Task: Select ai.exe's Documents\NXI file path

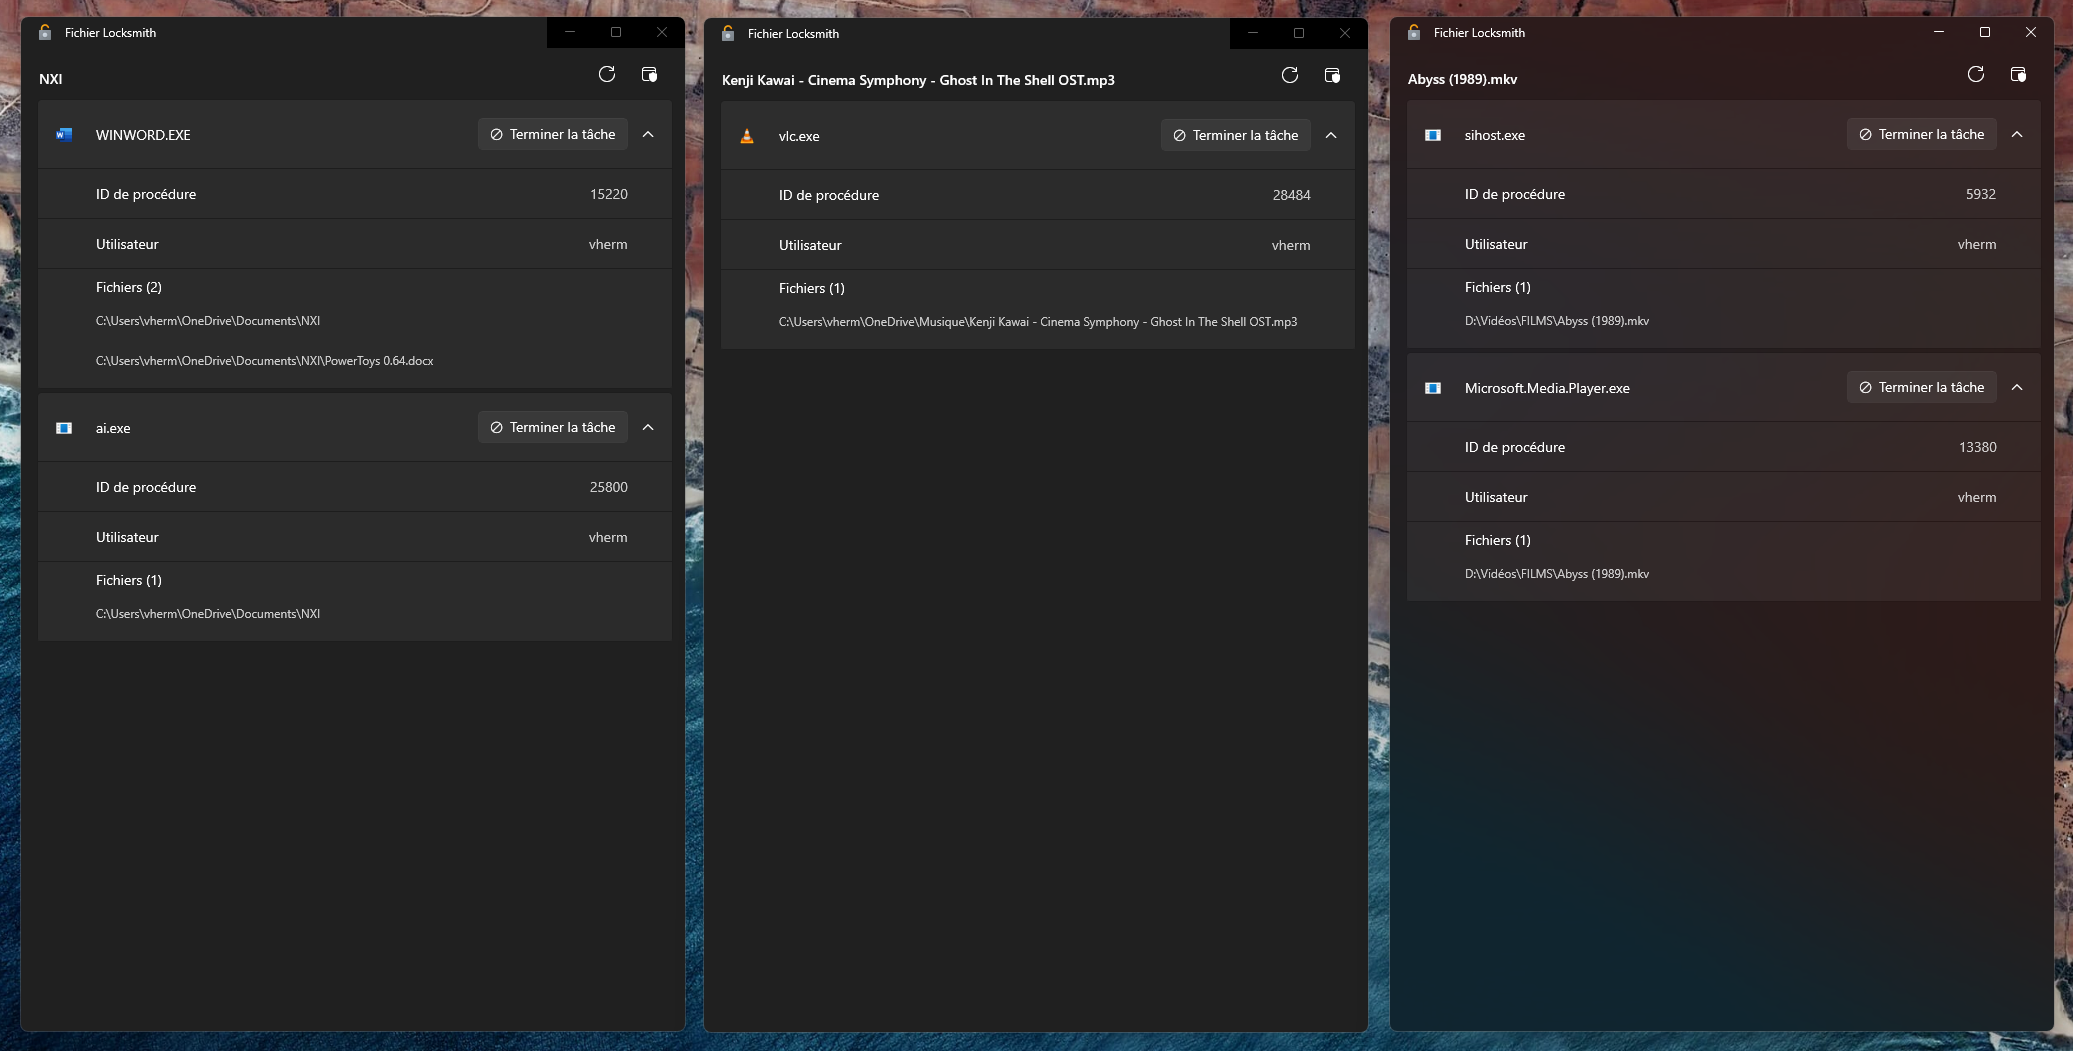Action: point(208,614)
